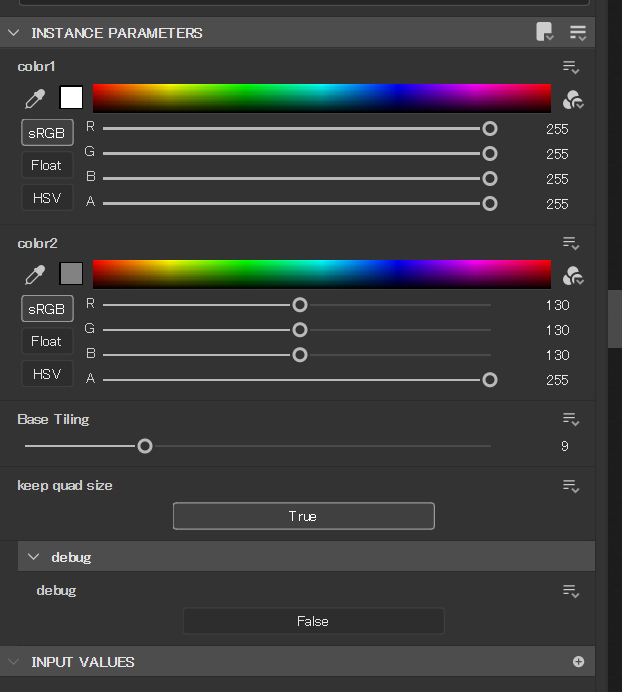Screen dimensions: 622x692
Task: Switch color1 to HSV mode
Action: [x=47, y=198]
